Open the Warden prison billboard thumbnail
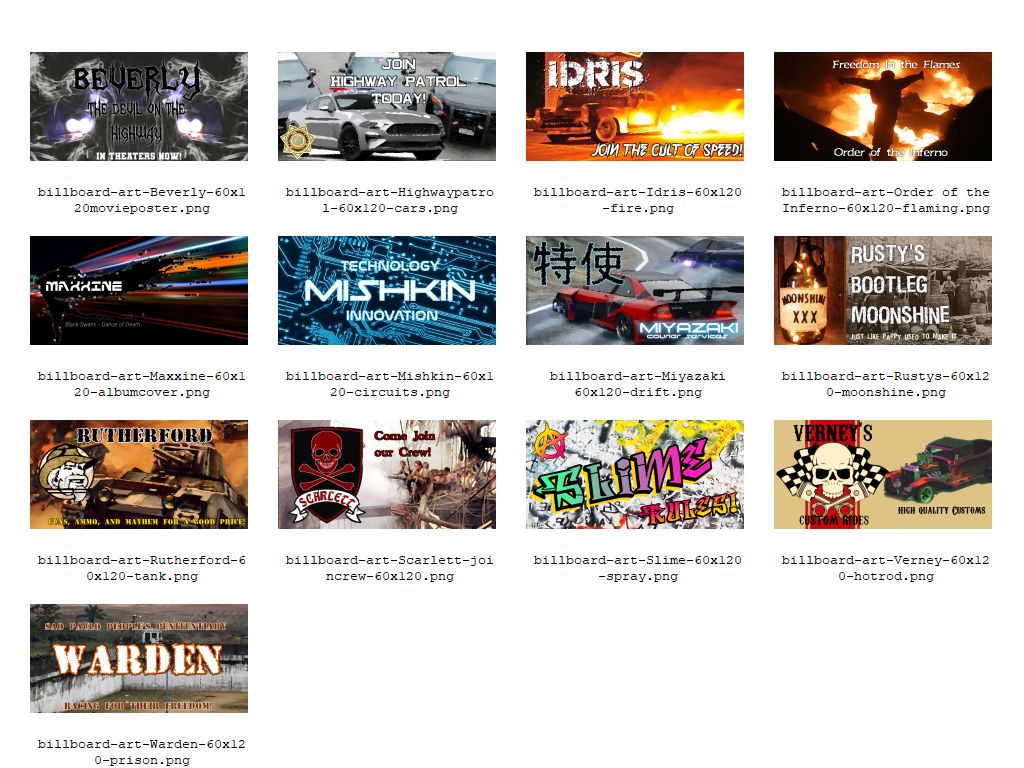 (139, 658)
